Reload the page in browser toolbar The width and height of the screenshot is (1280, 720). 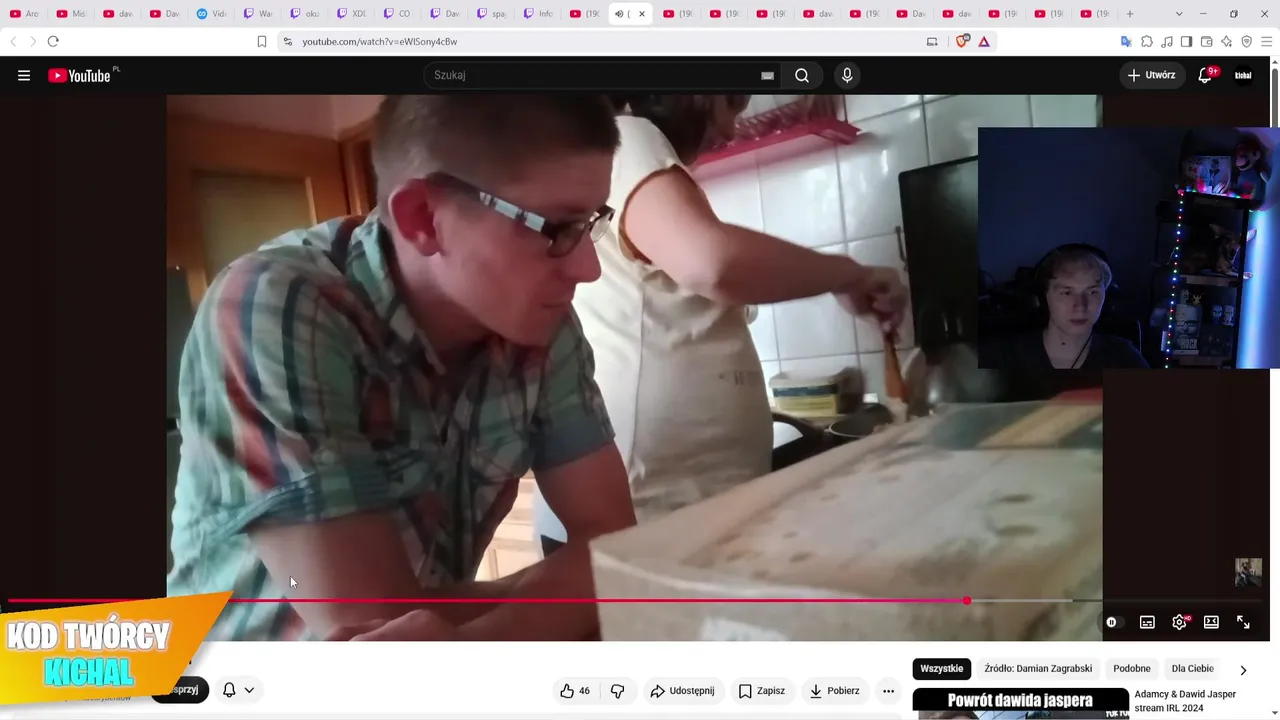(53, 41)
